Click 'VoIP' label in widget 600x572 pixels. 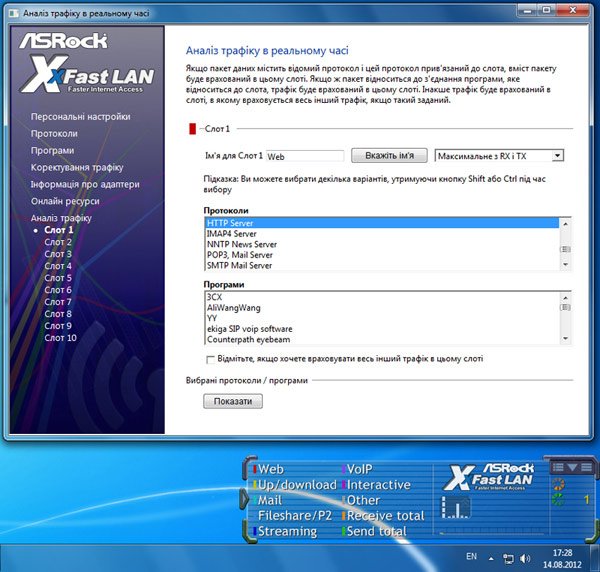360,469
